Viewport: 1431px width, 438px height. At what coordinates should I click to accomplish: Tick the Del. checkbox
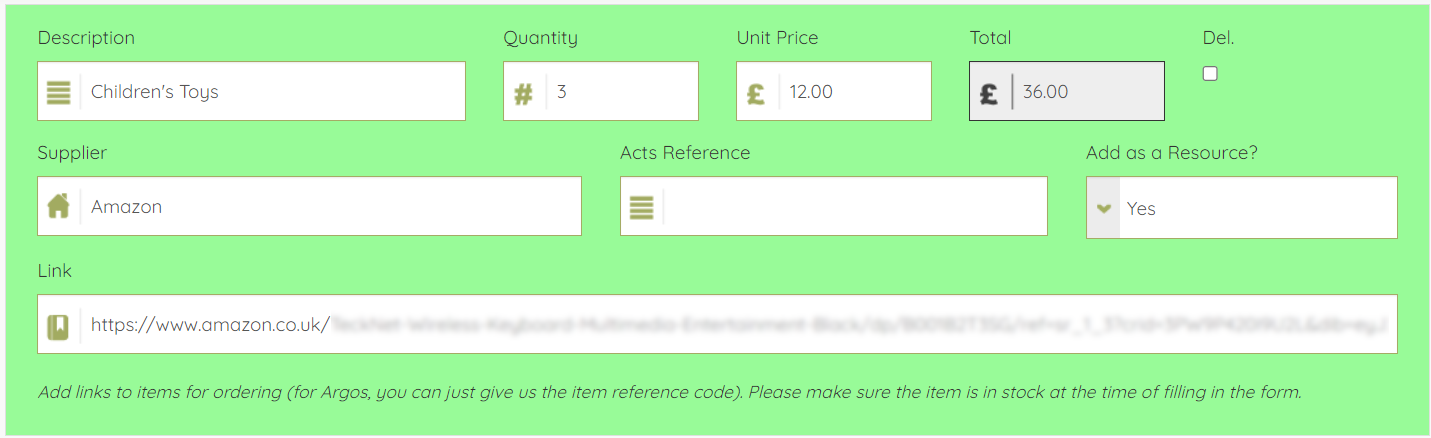1210,74
